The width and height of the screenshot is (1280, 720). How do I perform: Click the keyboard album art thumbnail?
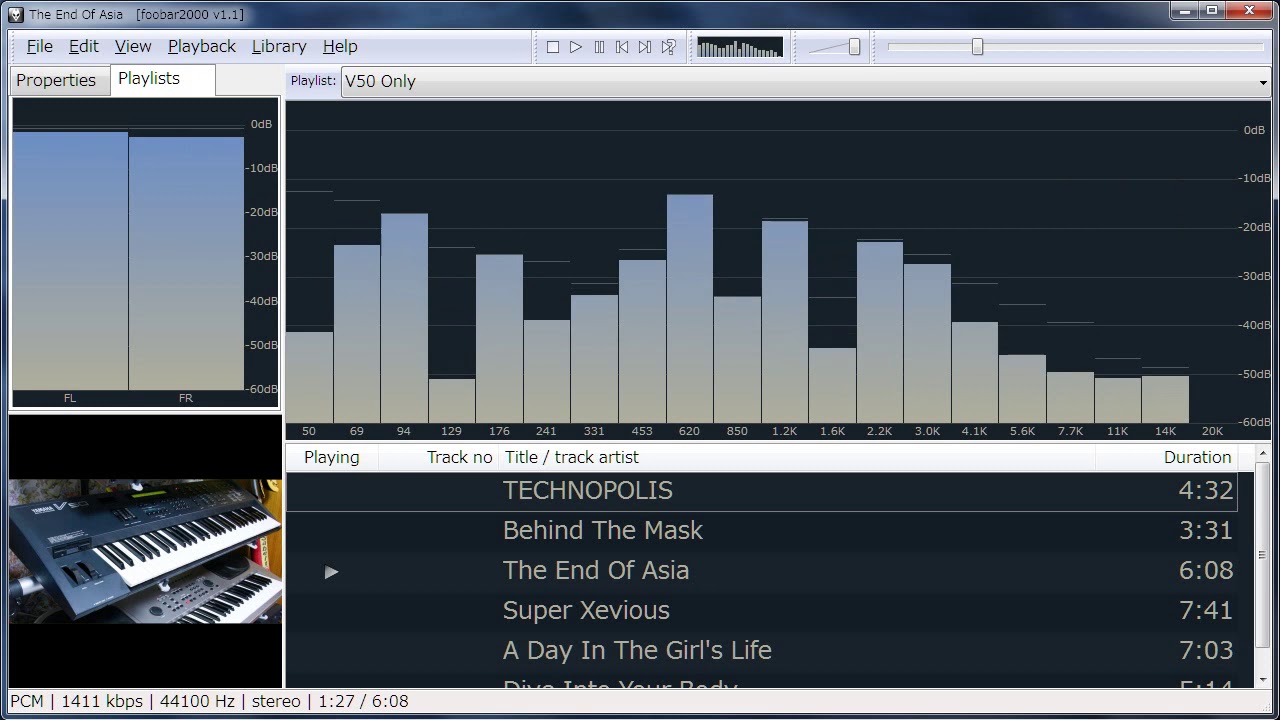146,551
